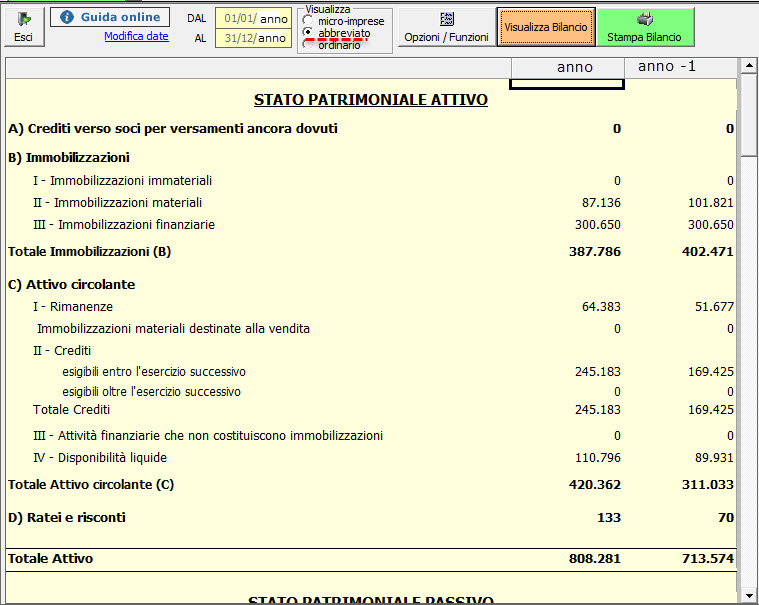Click the value 101.821 in anno -1 column

click(x=711, y=203)
